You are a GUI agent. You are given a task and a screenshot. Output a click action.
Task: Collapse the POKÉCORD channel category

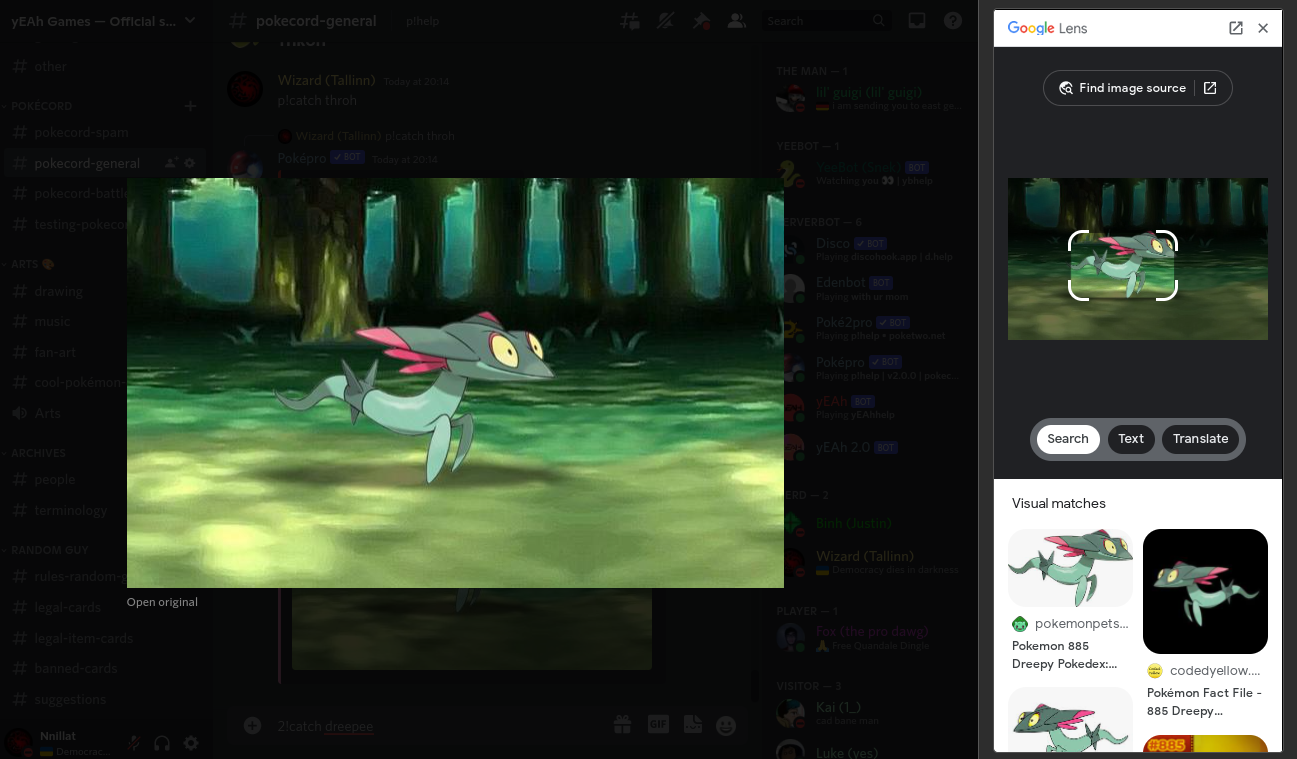[x=42, y=106]
